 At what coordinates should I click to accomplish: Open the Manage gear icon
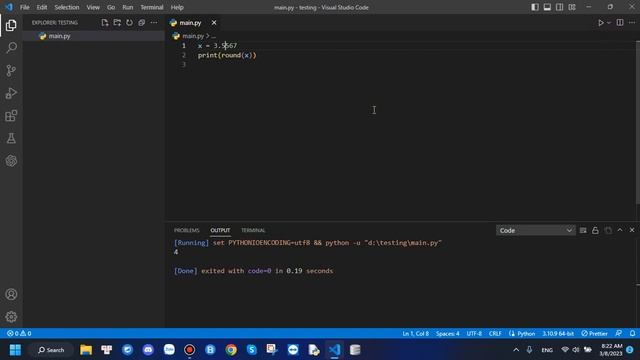coord(11,317)
